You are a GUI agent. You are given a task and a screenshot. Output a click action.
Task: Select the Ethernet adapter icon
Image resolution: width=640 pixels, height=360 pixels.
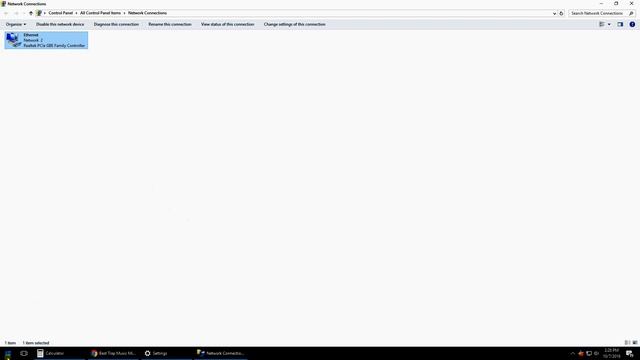click(x=13, y=40)
